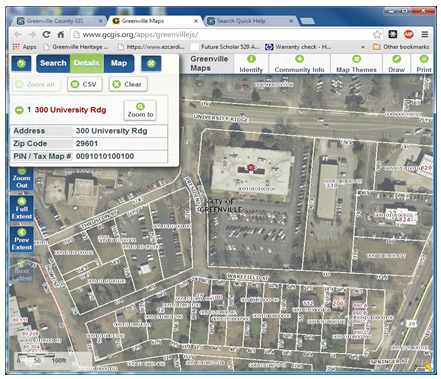Open Map Themes menu
Viewport: 441px width, 379px height.
click(x=356, y=64)
